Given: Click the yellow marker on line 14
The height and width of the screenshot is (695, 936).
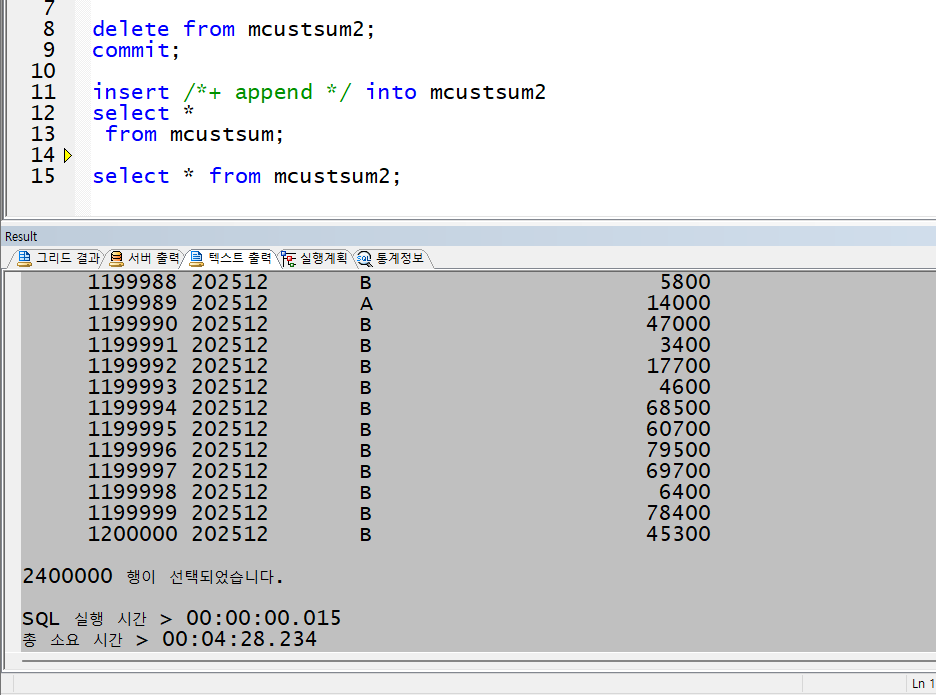Looking at the screenshot, I should (x=67, y=156).
